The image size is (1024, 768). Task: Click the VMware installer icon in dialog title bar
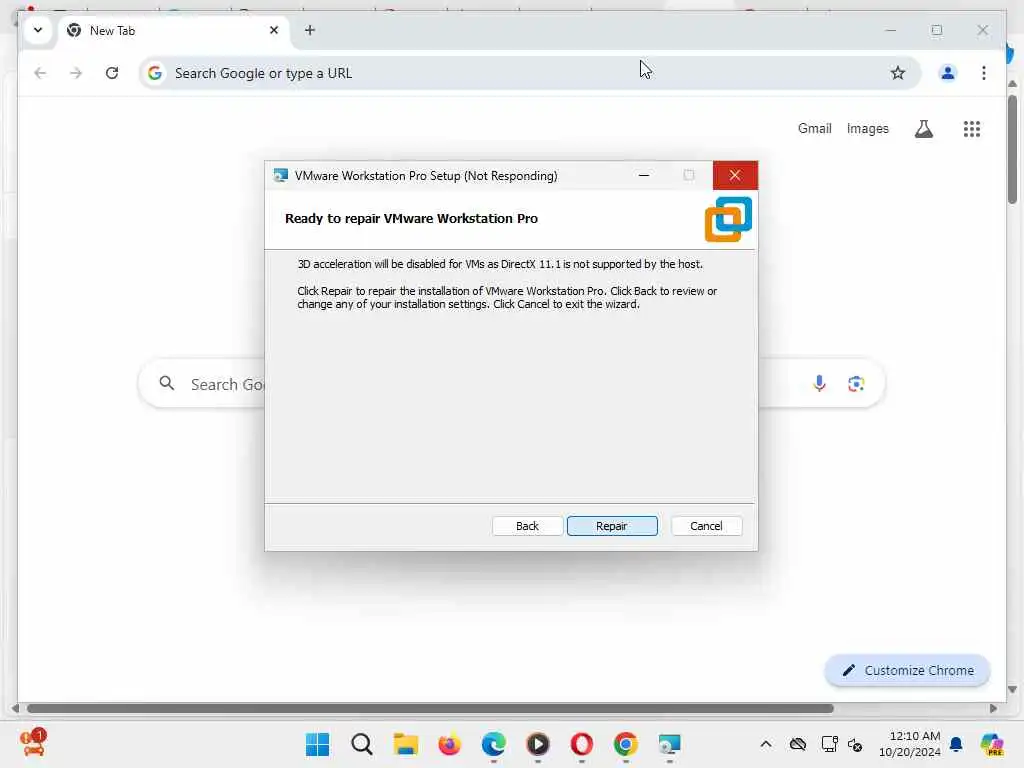[281, 176]
